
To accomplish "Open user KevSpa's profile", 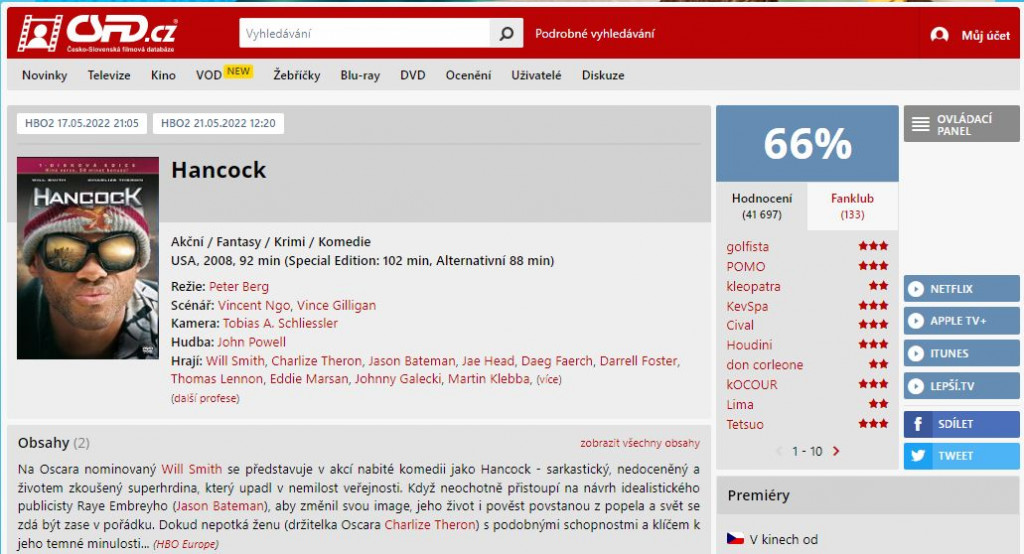I will coord(747,306).
